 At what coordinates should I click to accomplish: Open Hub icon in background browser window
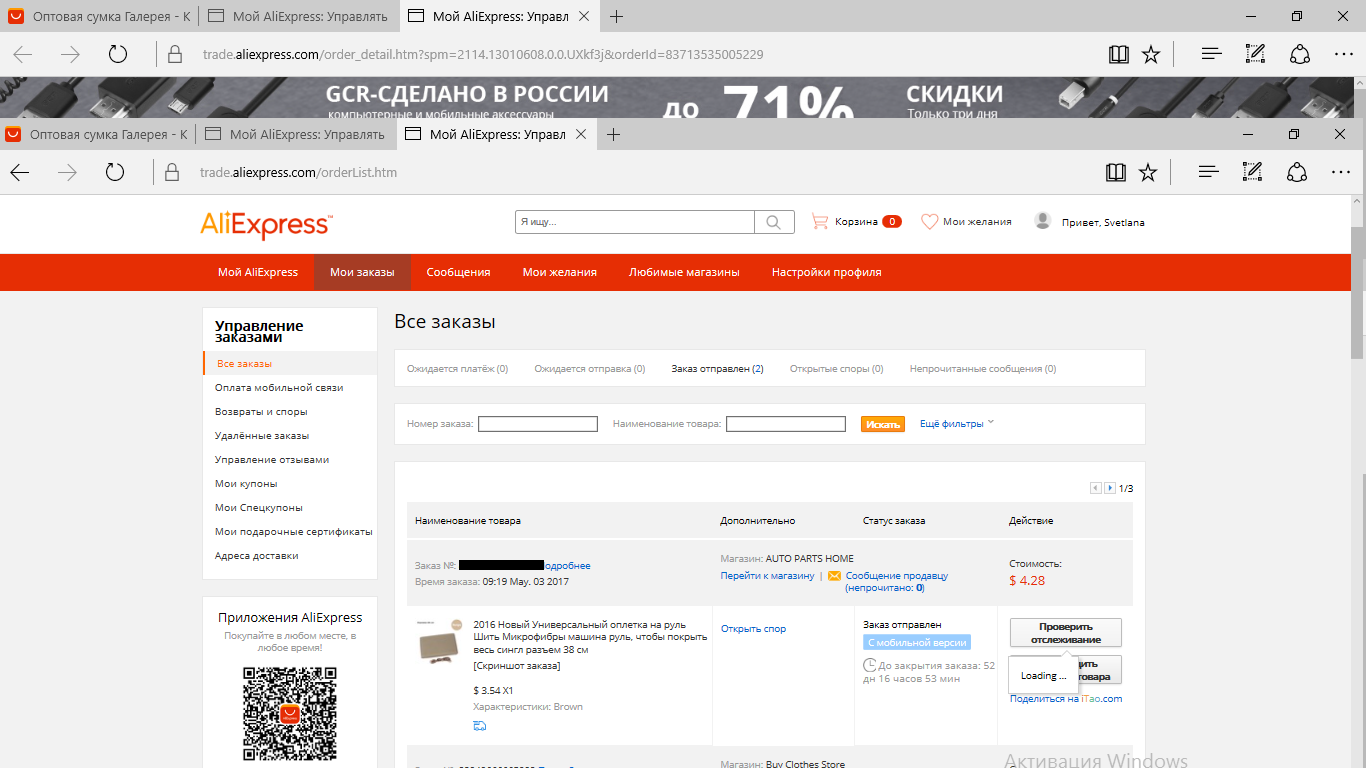(x=1212, y=54)
